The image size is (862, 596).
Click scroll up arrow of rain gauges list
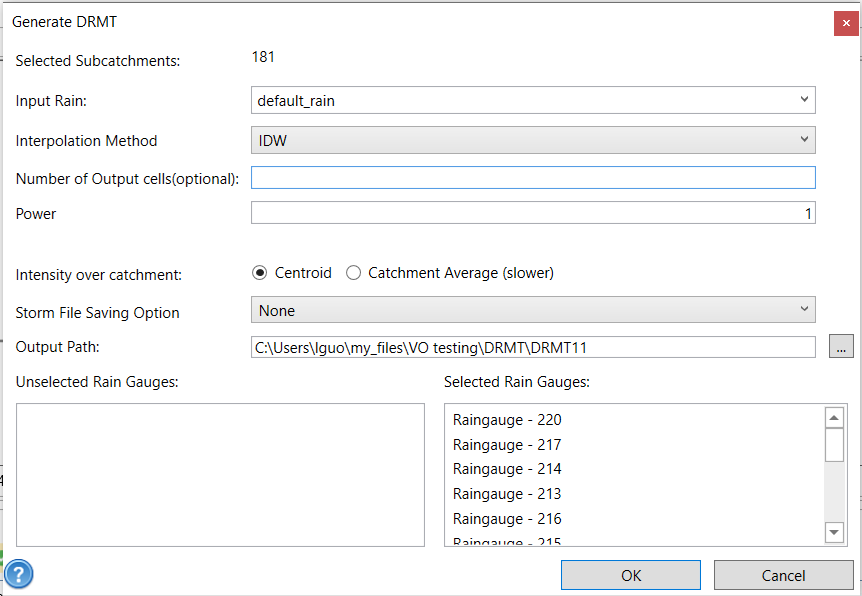(x=834, y=417)
